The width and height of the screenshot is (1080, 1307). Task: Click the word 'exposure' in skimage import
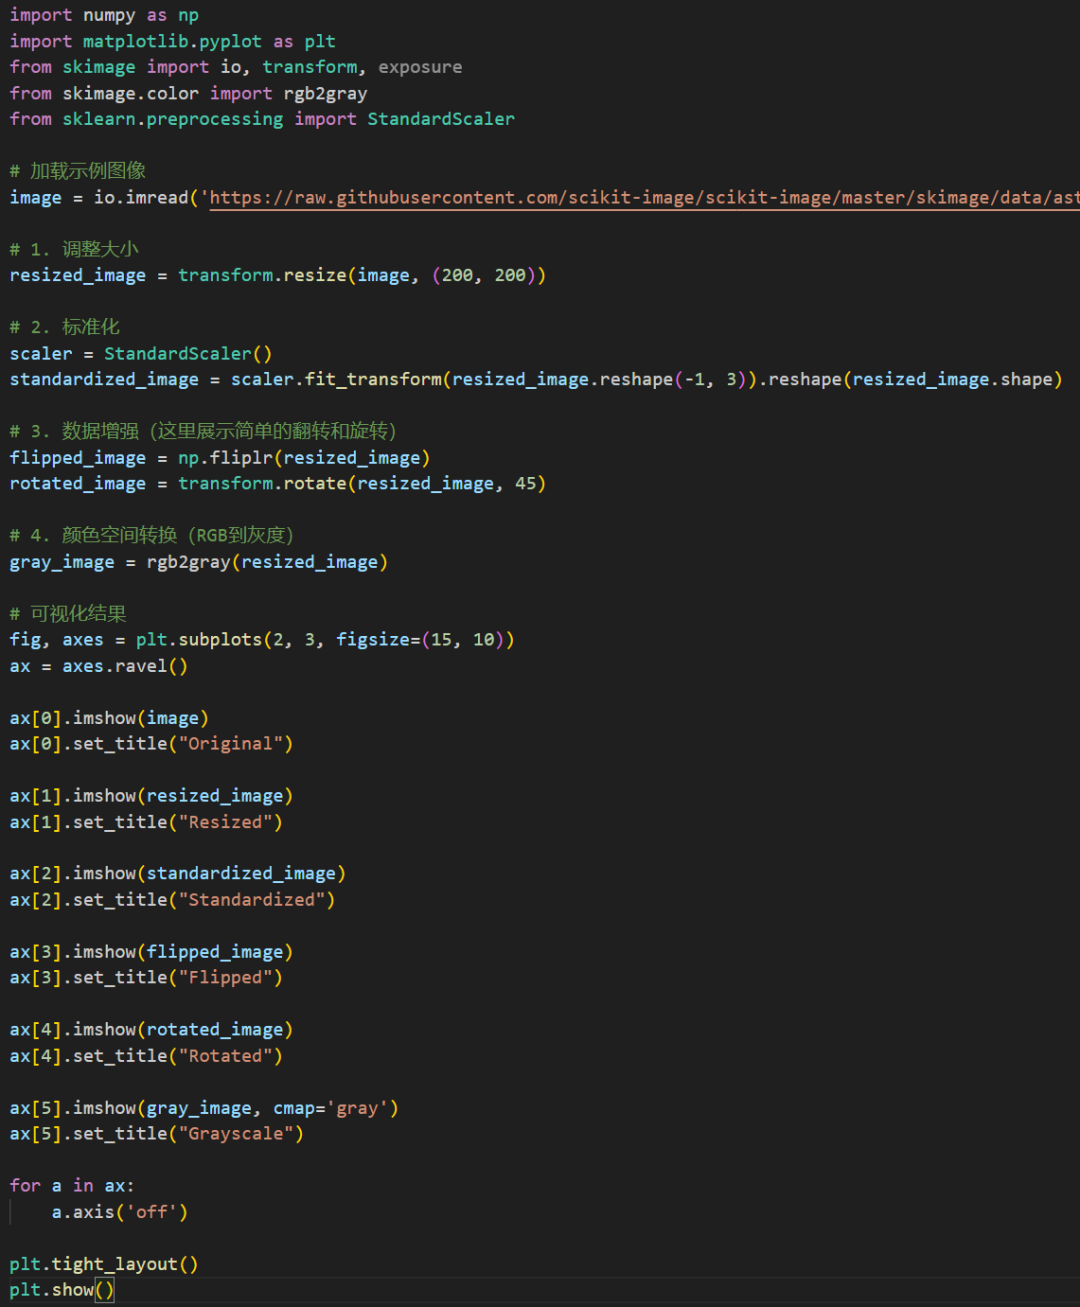click(x=420, y=67)
